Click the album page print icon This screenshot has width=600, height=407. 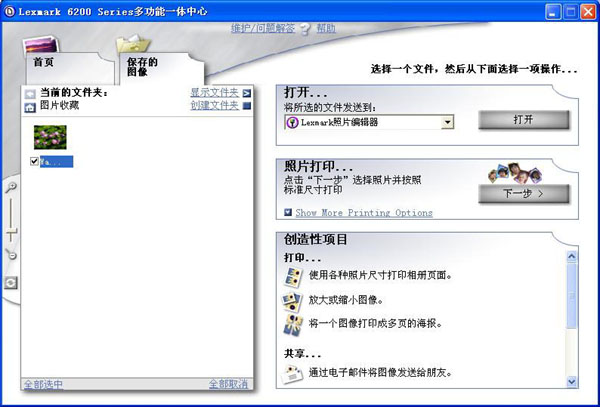(x=292, y=275)
